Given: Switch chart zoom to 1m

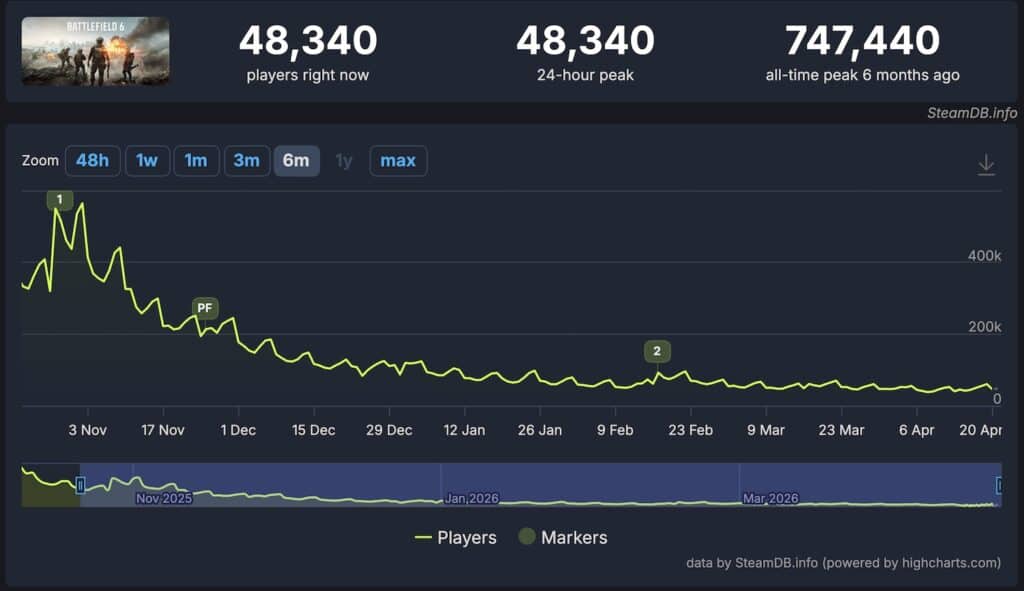Looking at the screenshot, I should pyautogui.click(x=196, y=161).
